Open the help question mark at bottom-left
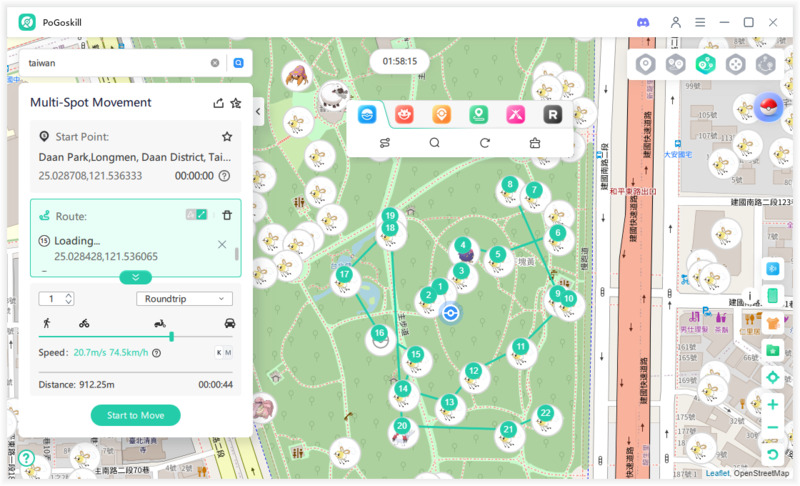 tap(26, 458)
